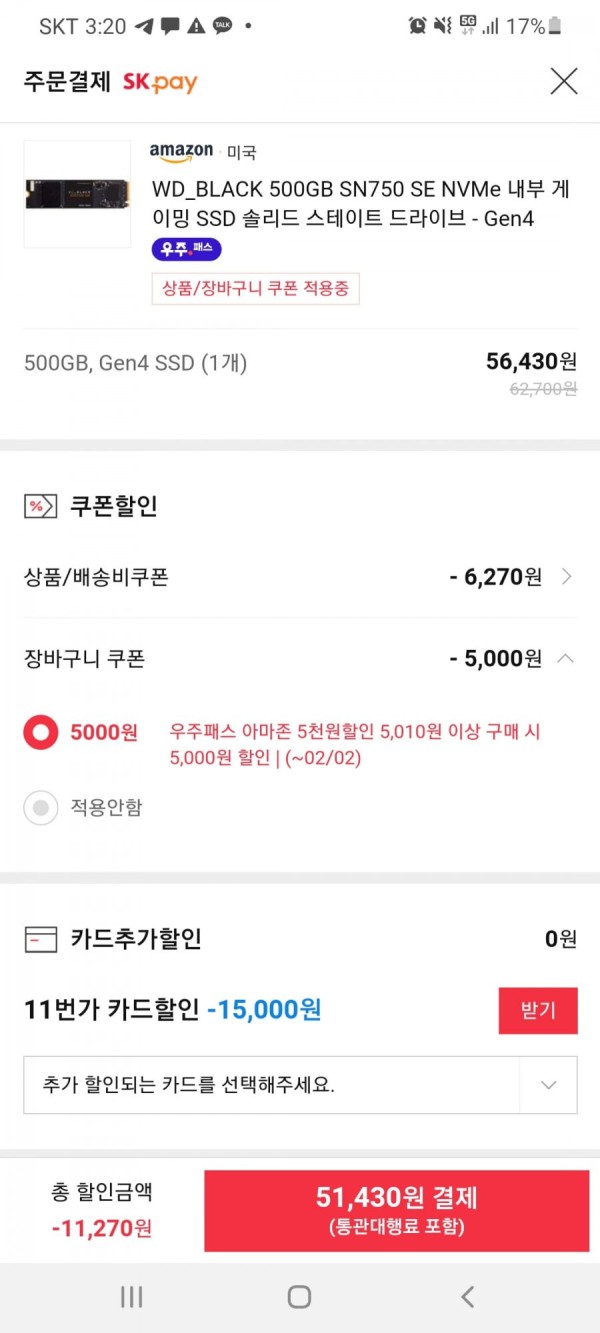Image resolution: width=600 pixels, height=1333 pixels.
Task: Tap the 상품/장바구니 쿠폰 적용중 label
Action: 255,289
